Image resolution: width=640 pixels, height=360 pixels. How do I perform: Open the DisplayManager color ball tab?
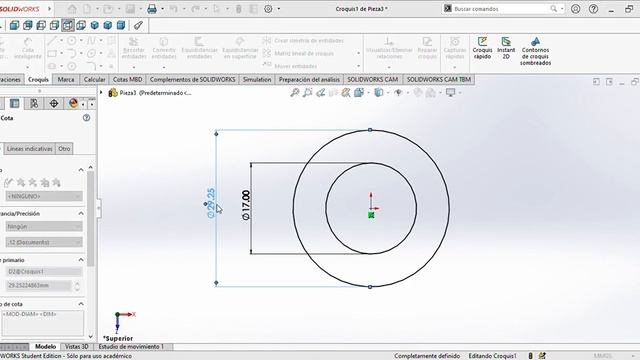73,103
